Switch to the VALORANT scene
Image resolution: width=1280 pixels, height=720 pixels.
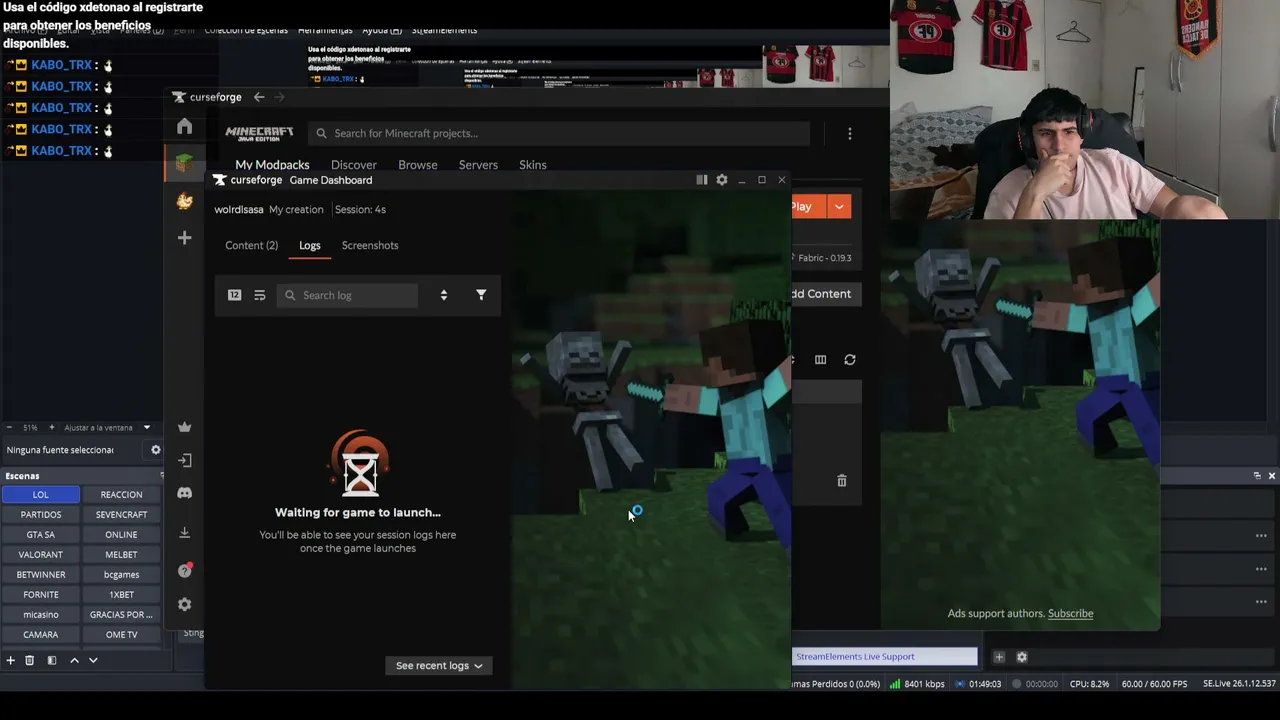tap(41, 555)
